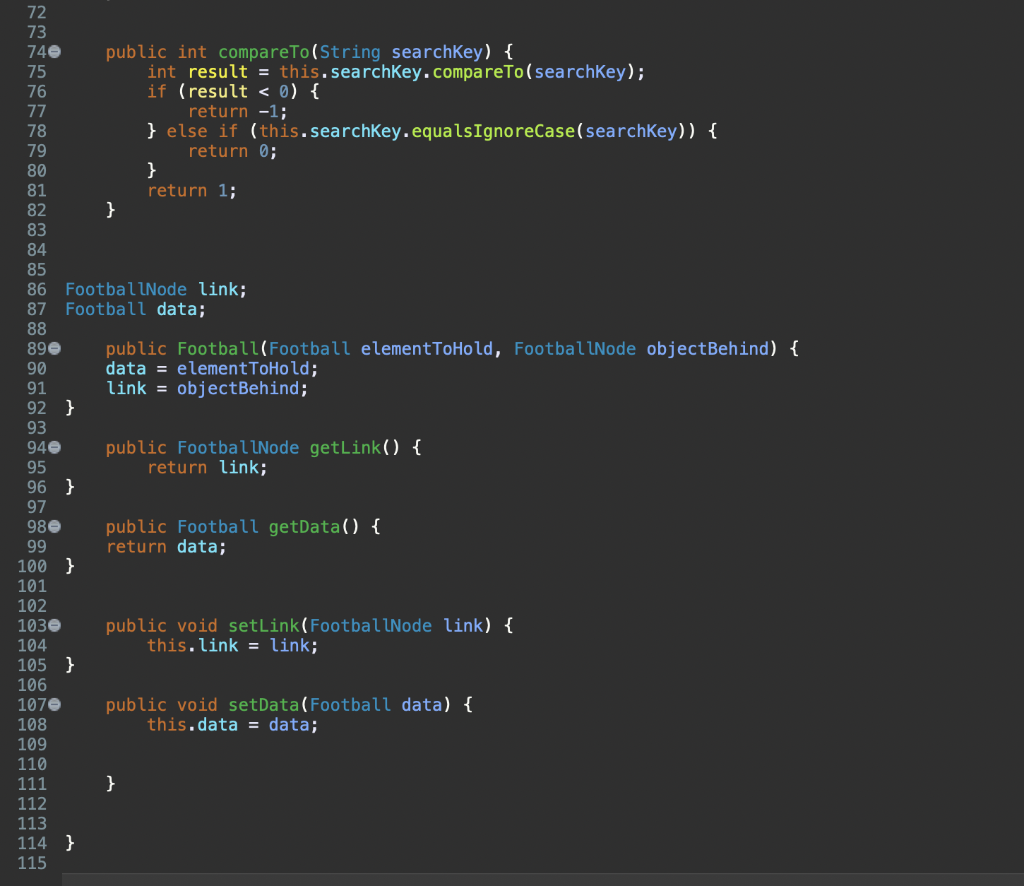Collapse the setLink method fold at line 103

(55, 625)
